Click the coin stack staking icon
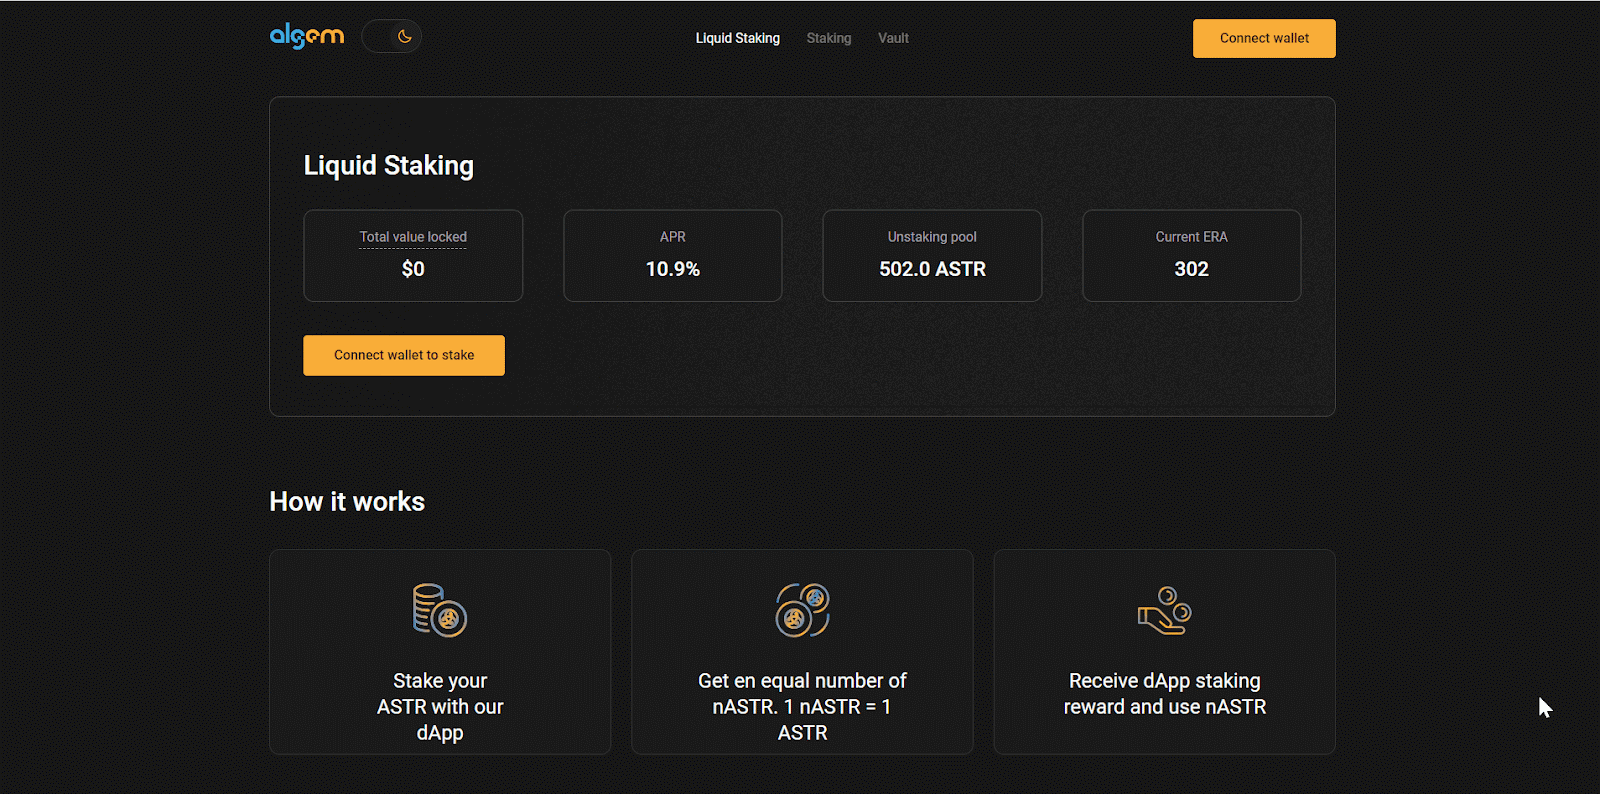Viewport: 1600px width, 794px height. [x=440, y=610]
